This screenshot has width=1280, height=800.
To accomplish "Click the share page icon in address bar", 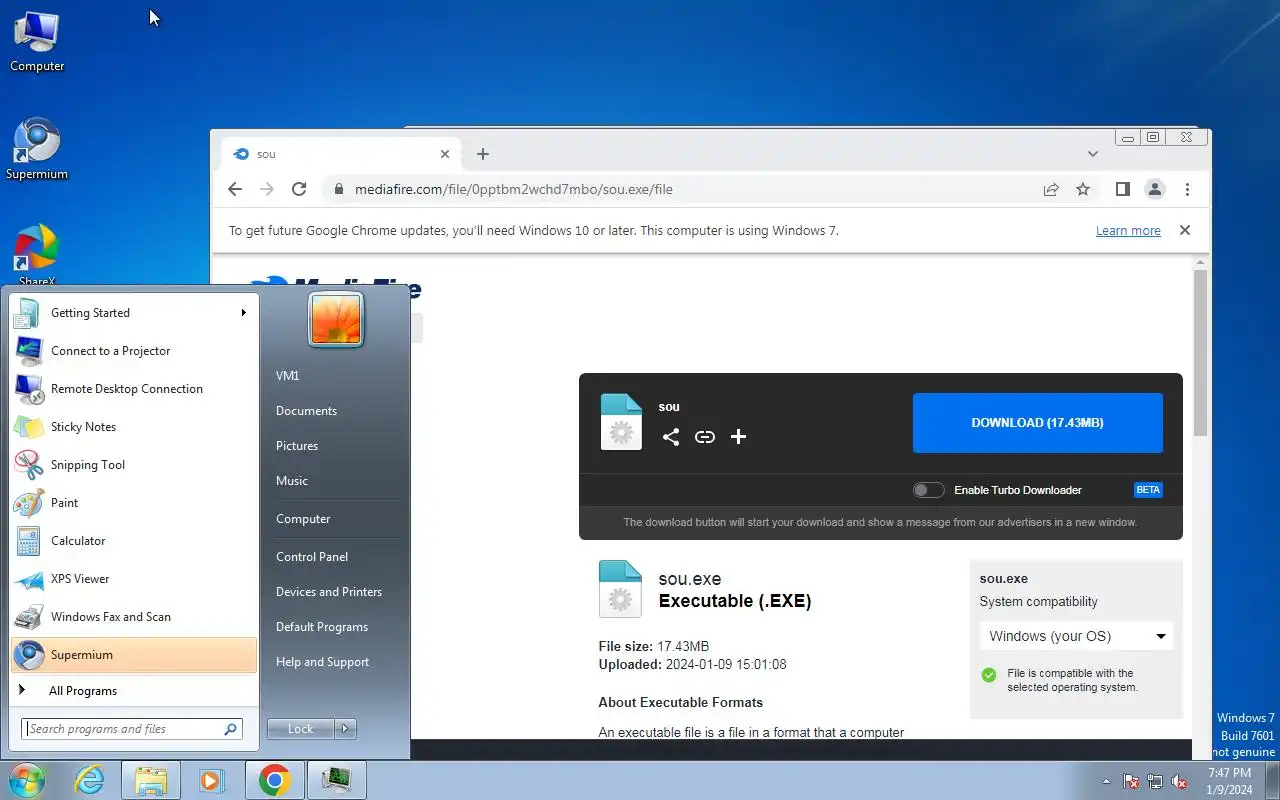I will [x=1051, y=189].
